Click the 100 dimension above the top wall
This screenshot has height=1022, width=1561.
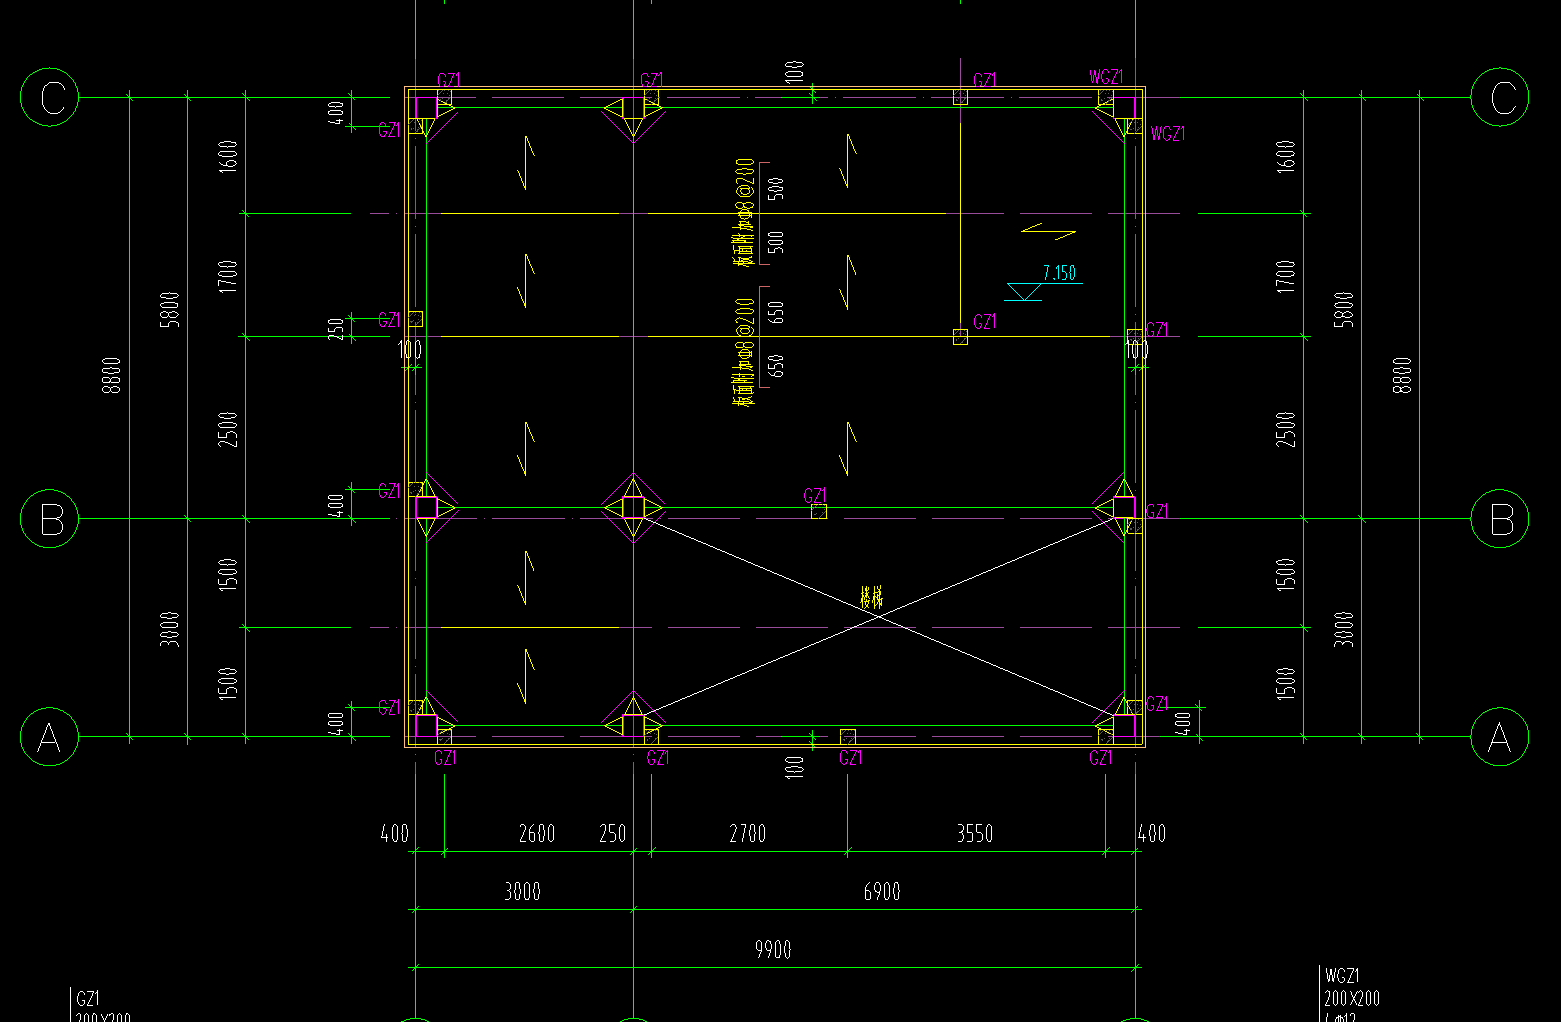point(794,71)
